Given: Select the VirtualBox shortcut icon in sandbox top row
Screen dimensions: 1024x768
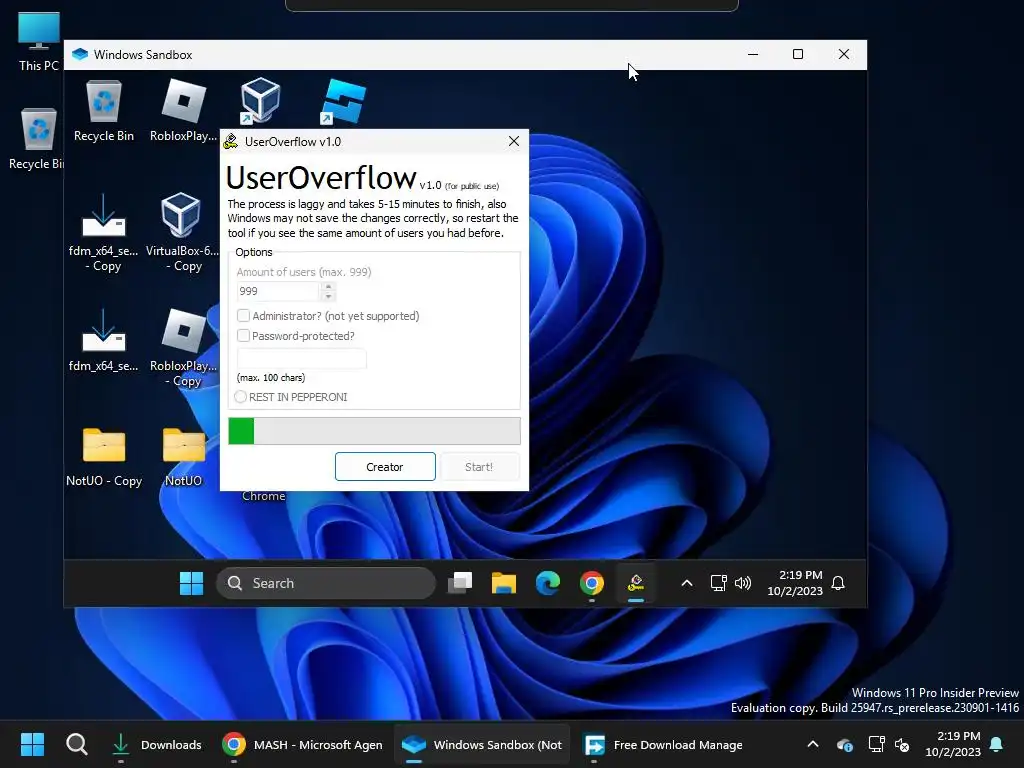Looking at the screenshot, I should pyautogui.click(x=260, y=100).
